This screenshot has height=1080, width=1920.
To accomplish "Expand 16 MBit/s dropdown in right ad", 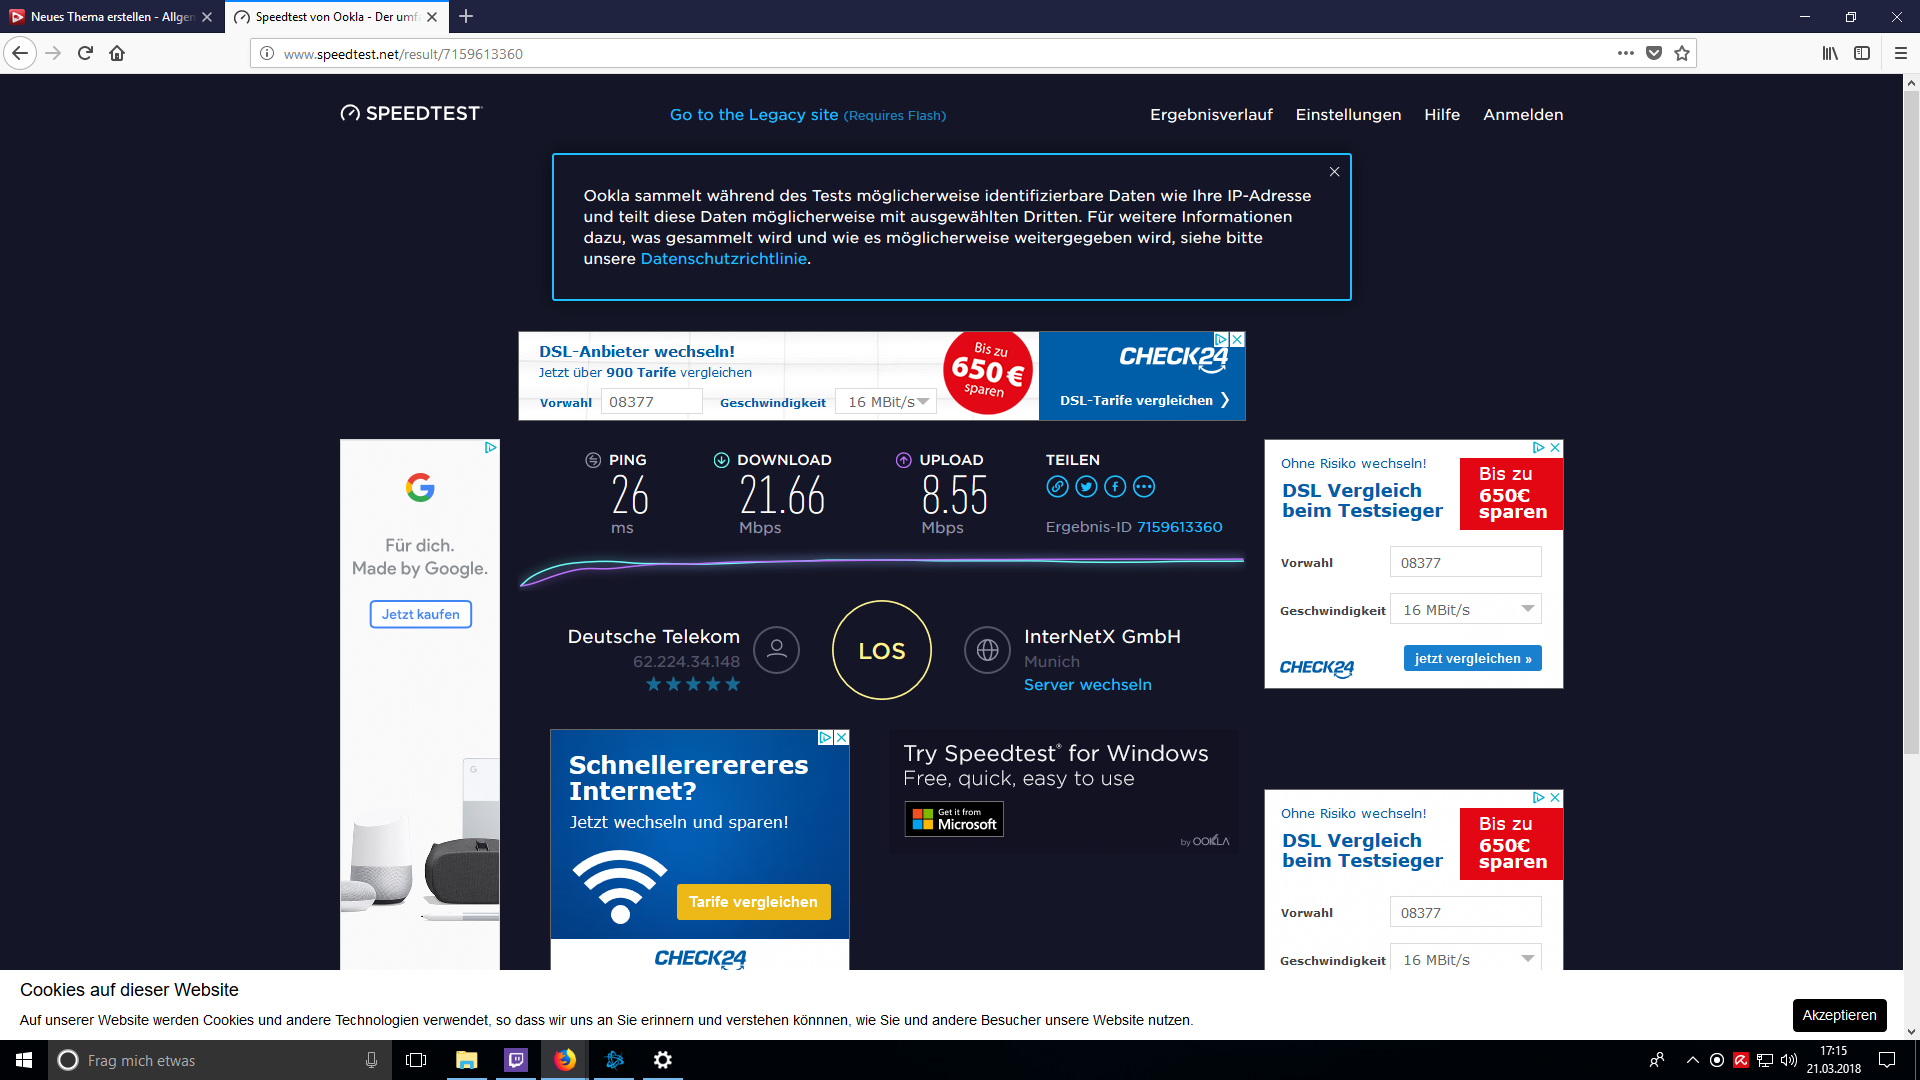I will (1466, 609).
